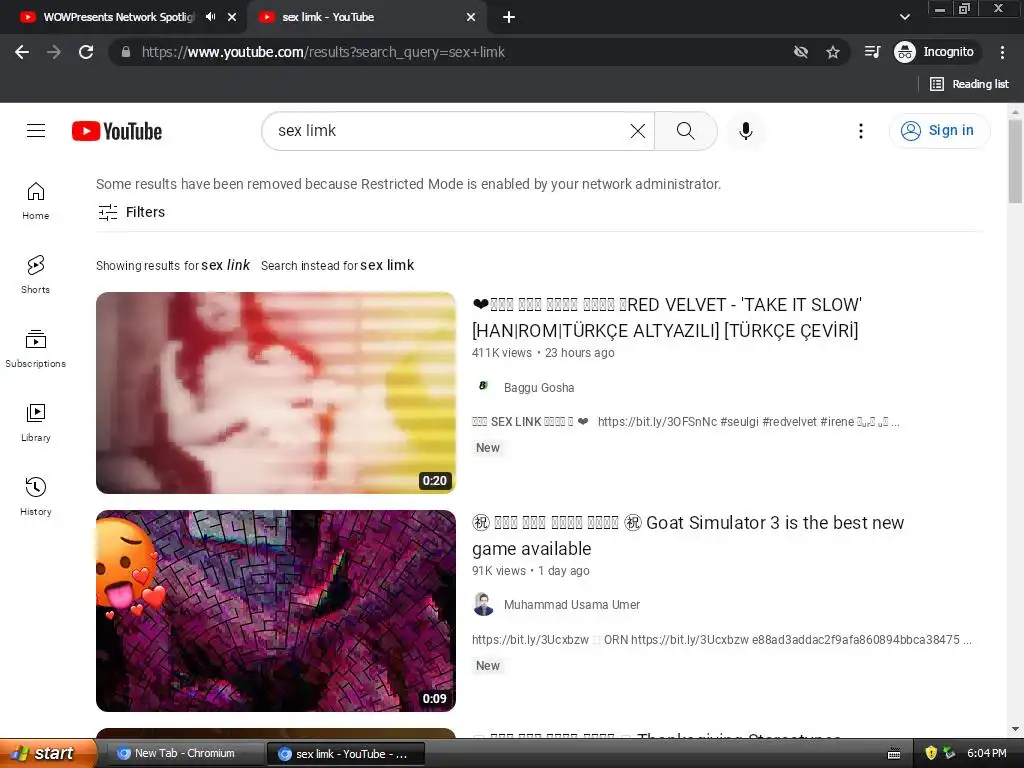Image resolution: width=1024 pixels, height=768 pixels.
Task: Visit Muhammad Usama Umer channel name
Action: (x=571, y=605)
